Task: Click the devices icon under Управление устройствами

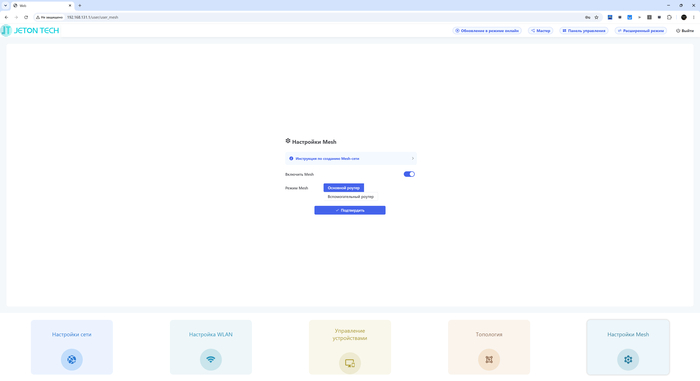Action: tap(350, 363)
